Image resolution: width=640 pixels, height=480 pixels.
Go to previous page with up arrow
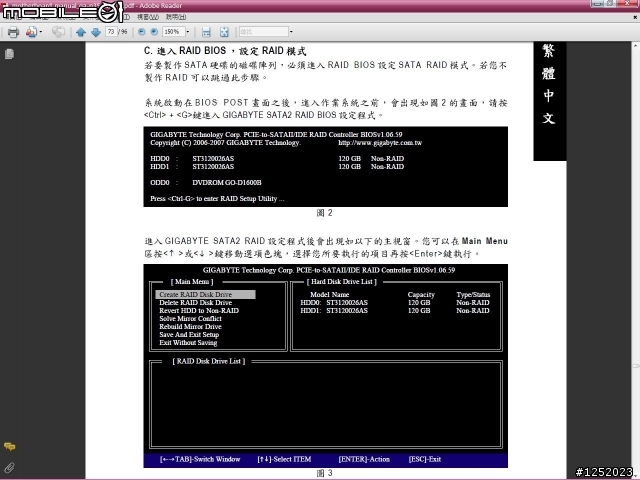tap(81, 32)
